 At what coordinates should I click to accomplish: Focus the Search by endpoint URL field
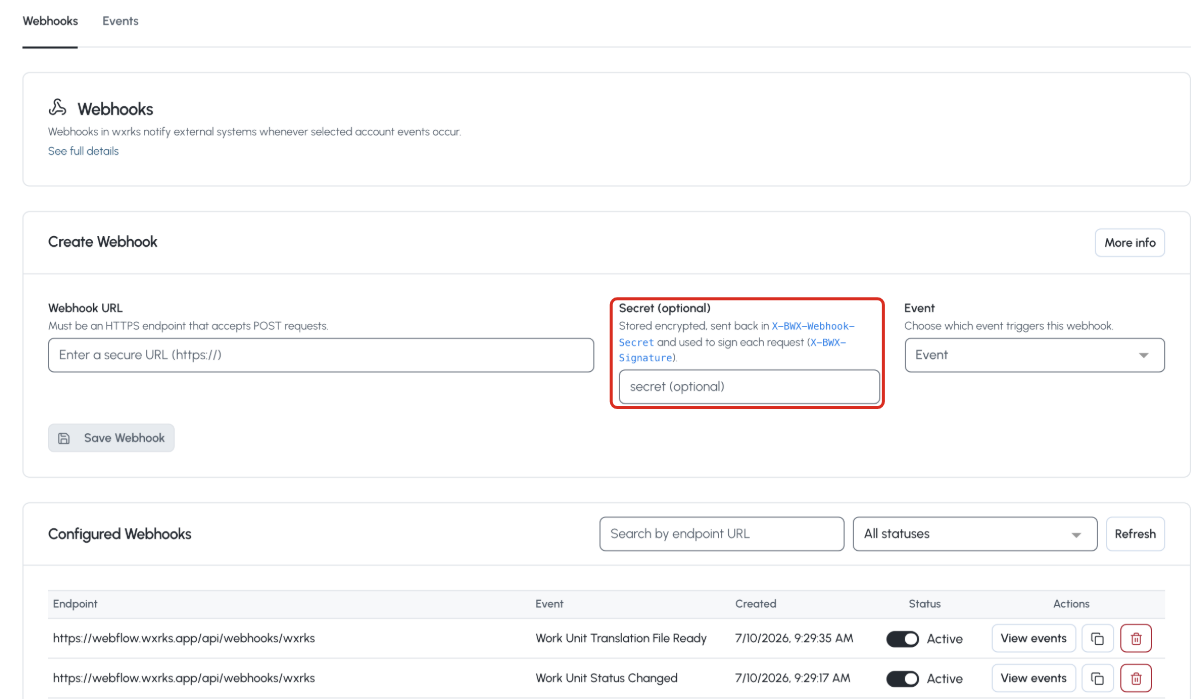point(722,534)
